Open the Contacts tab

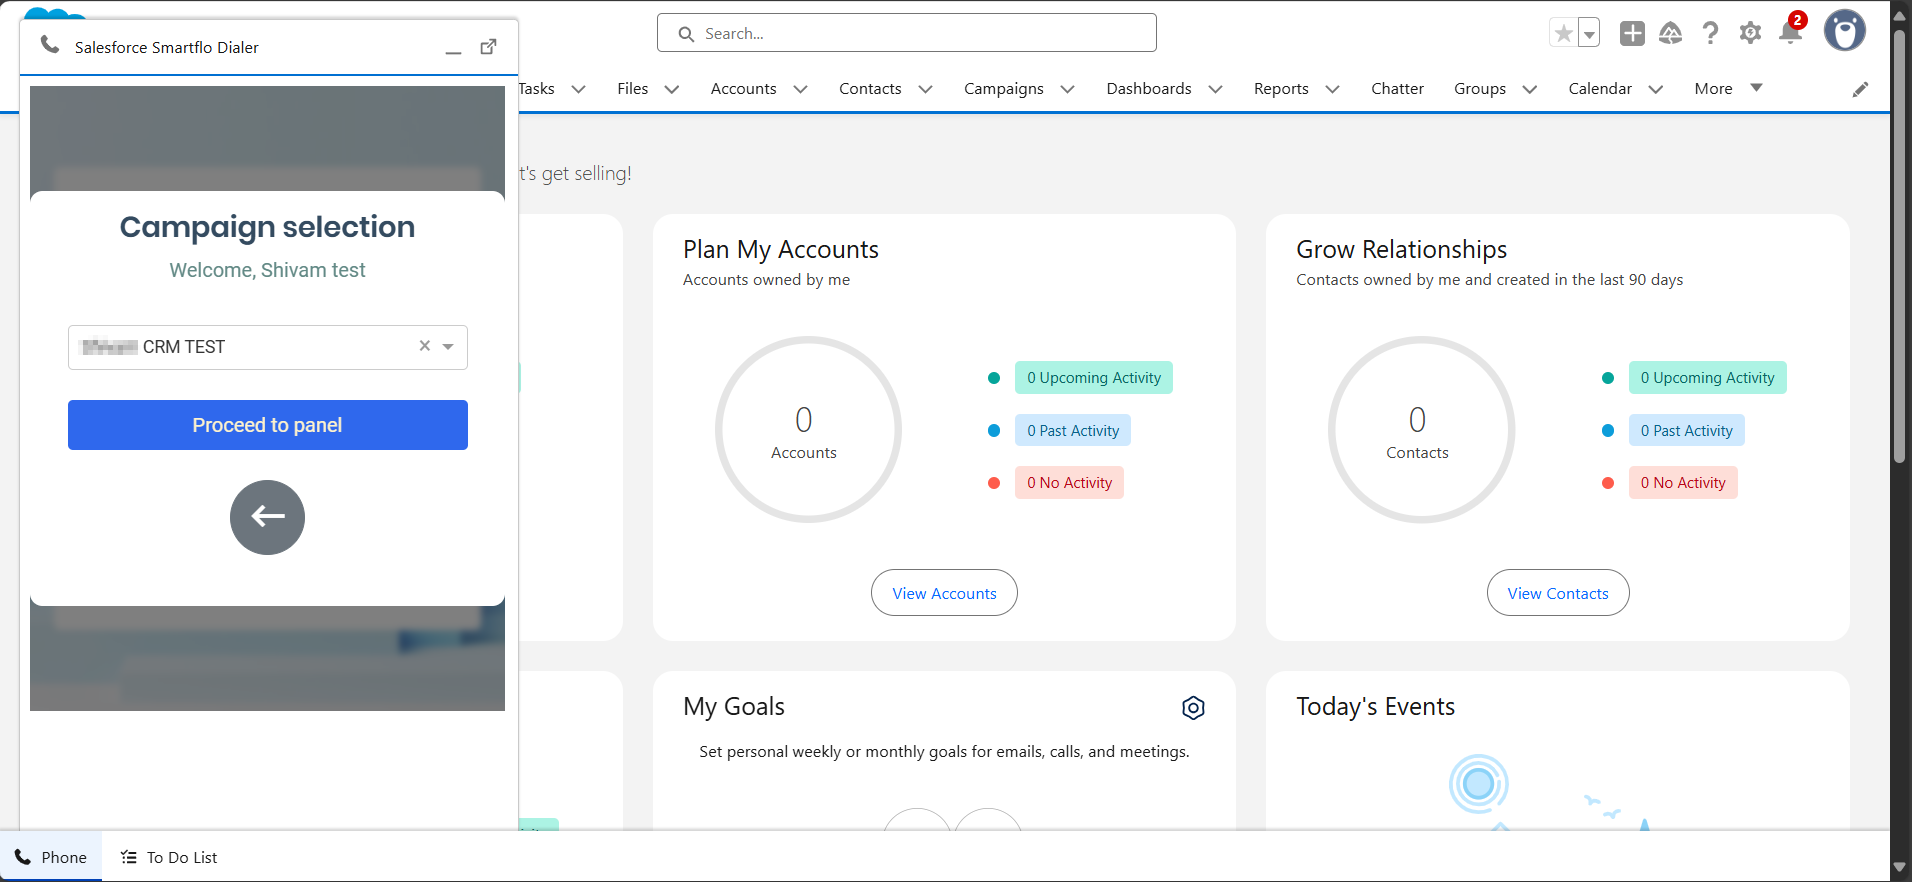(870, 88)
